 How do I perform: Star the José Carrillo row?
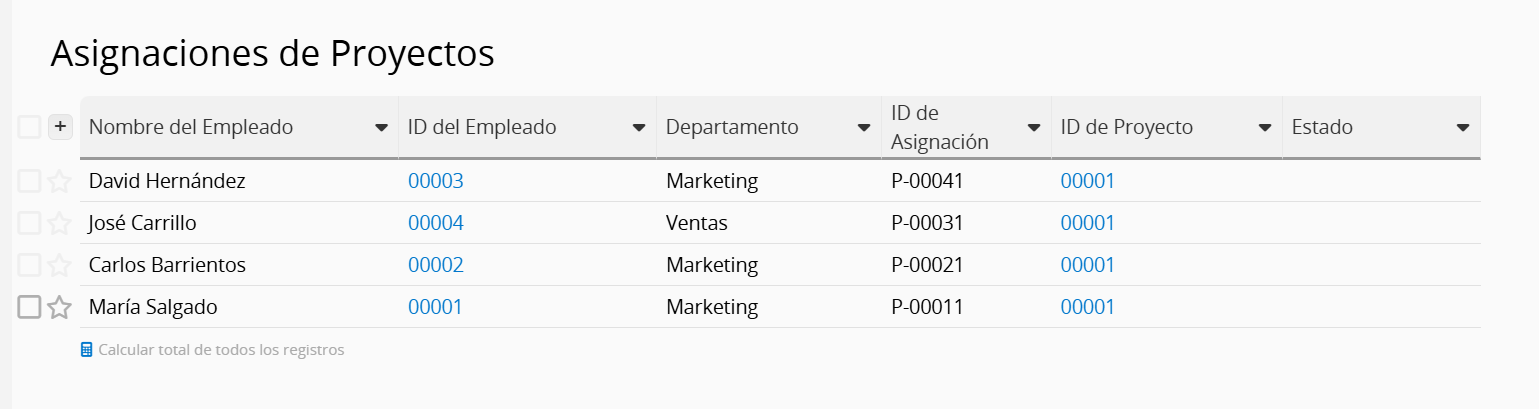[x=60, y=223]
